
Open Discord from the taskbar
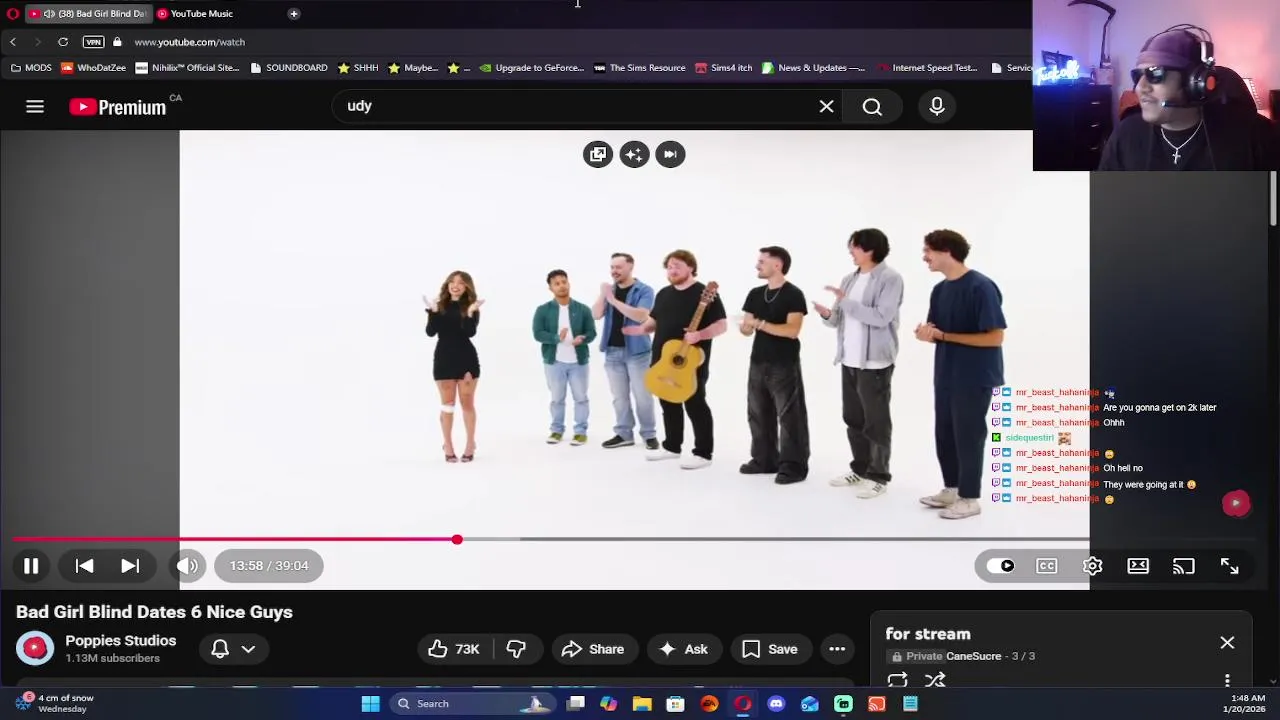776,704
